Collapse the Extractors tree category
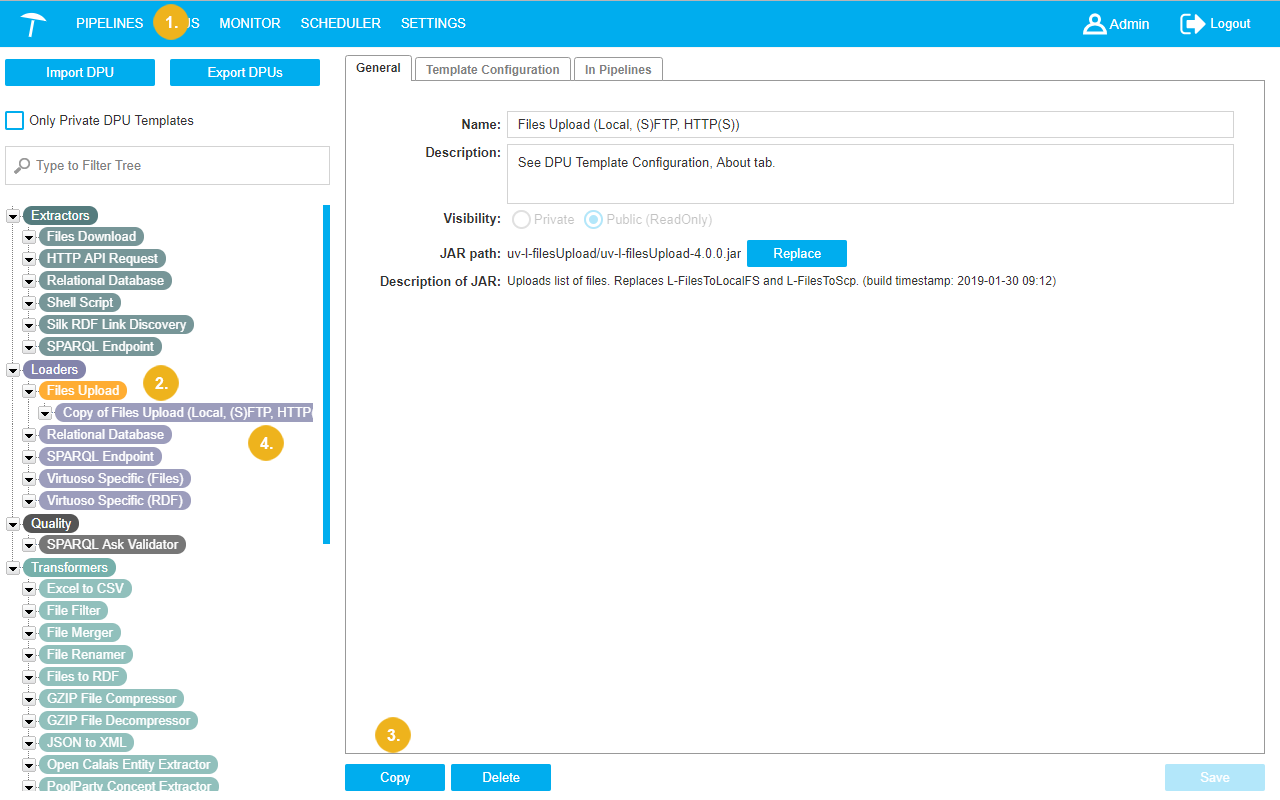This screenshot has height=800, width=1280. pyautogui.click(x=14, y=216)
